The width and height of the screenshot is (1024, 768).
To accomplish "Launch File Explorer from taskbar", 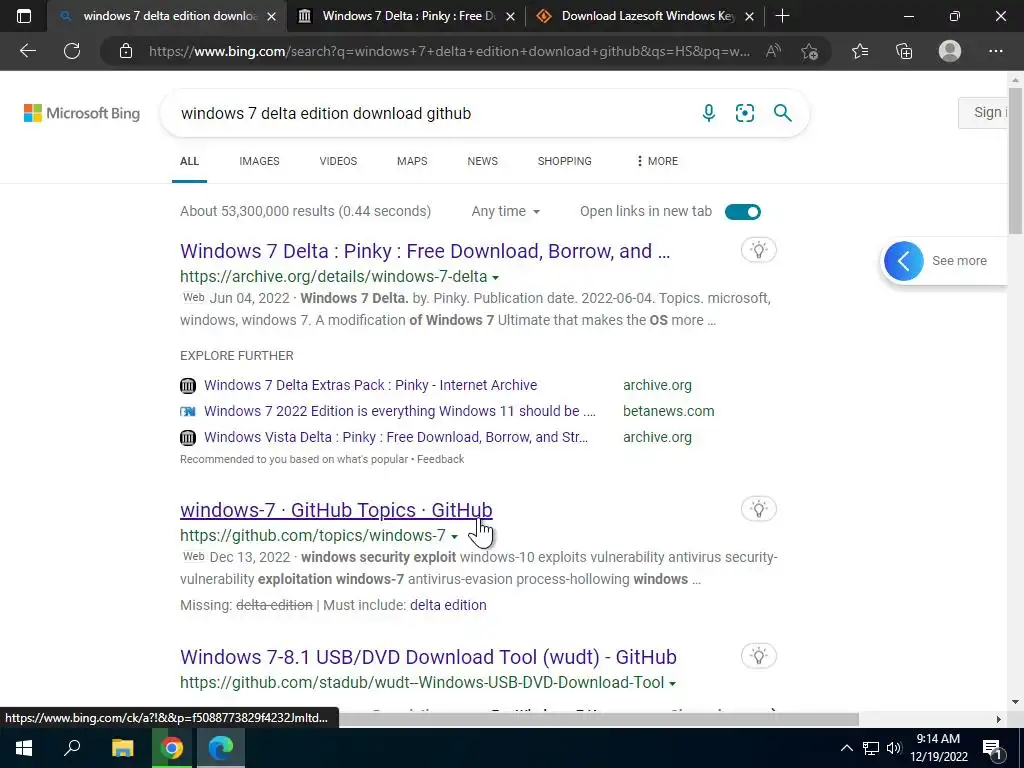I will 122,748.
